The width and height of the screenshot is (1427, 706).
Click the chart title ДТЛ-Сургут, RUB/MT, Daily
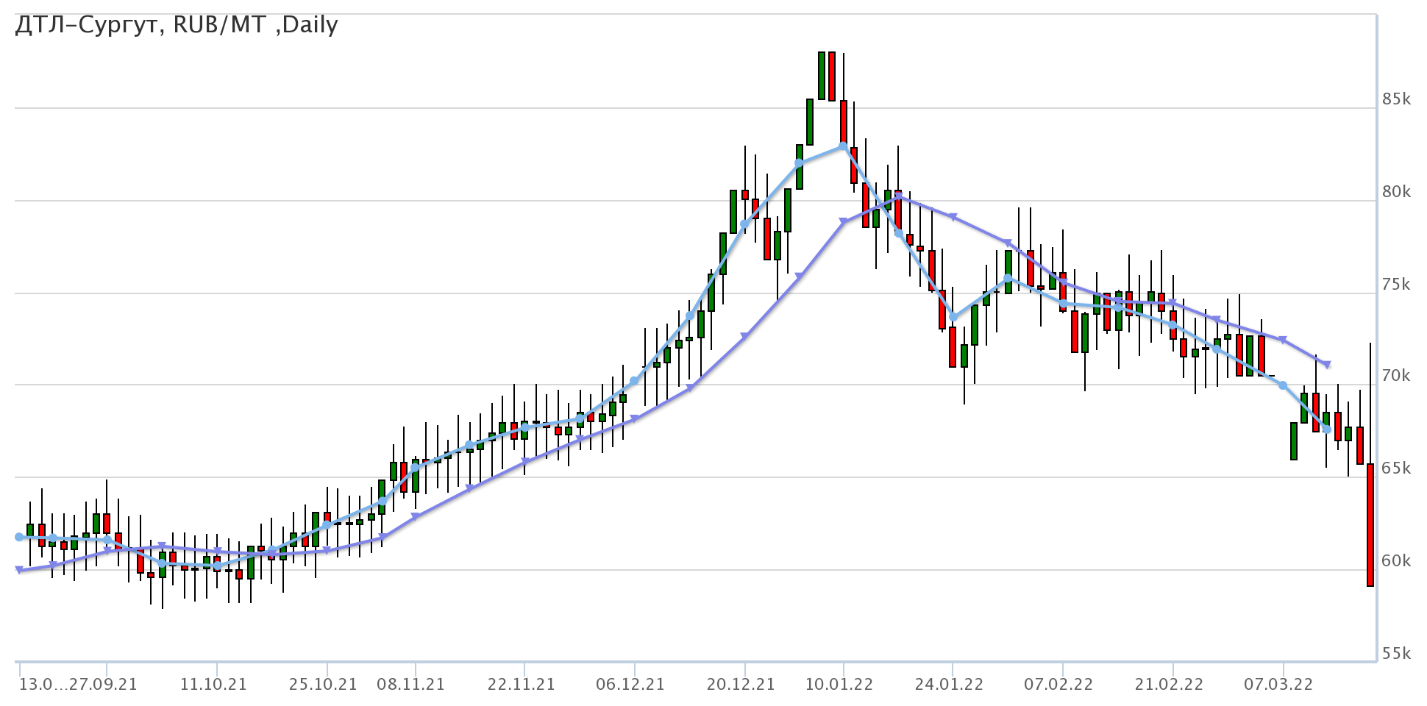tap(176, 26)
